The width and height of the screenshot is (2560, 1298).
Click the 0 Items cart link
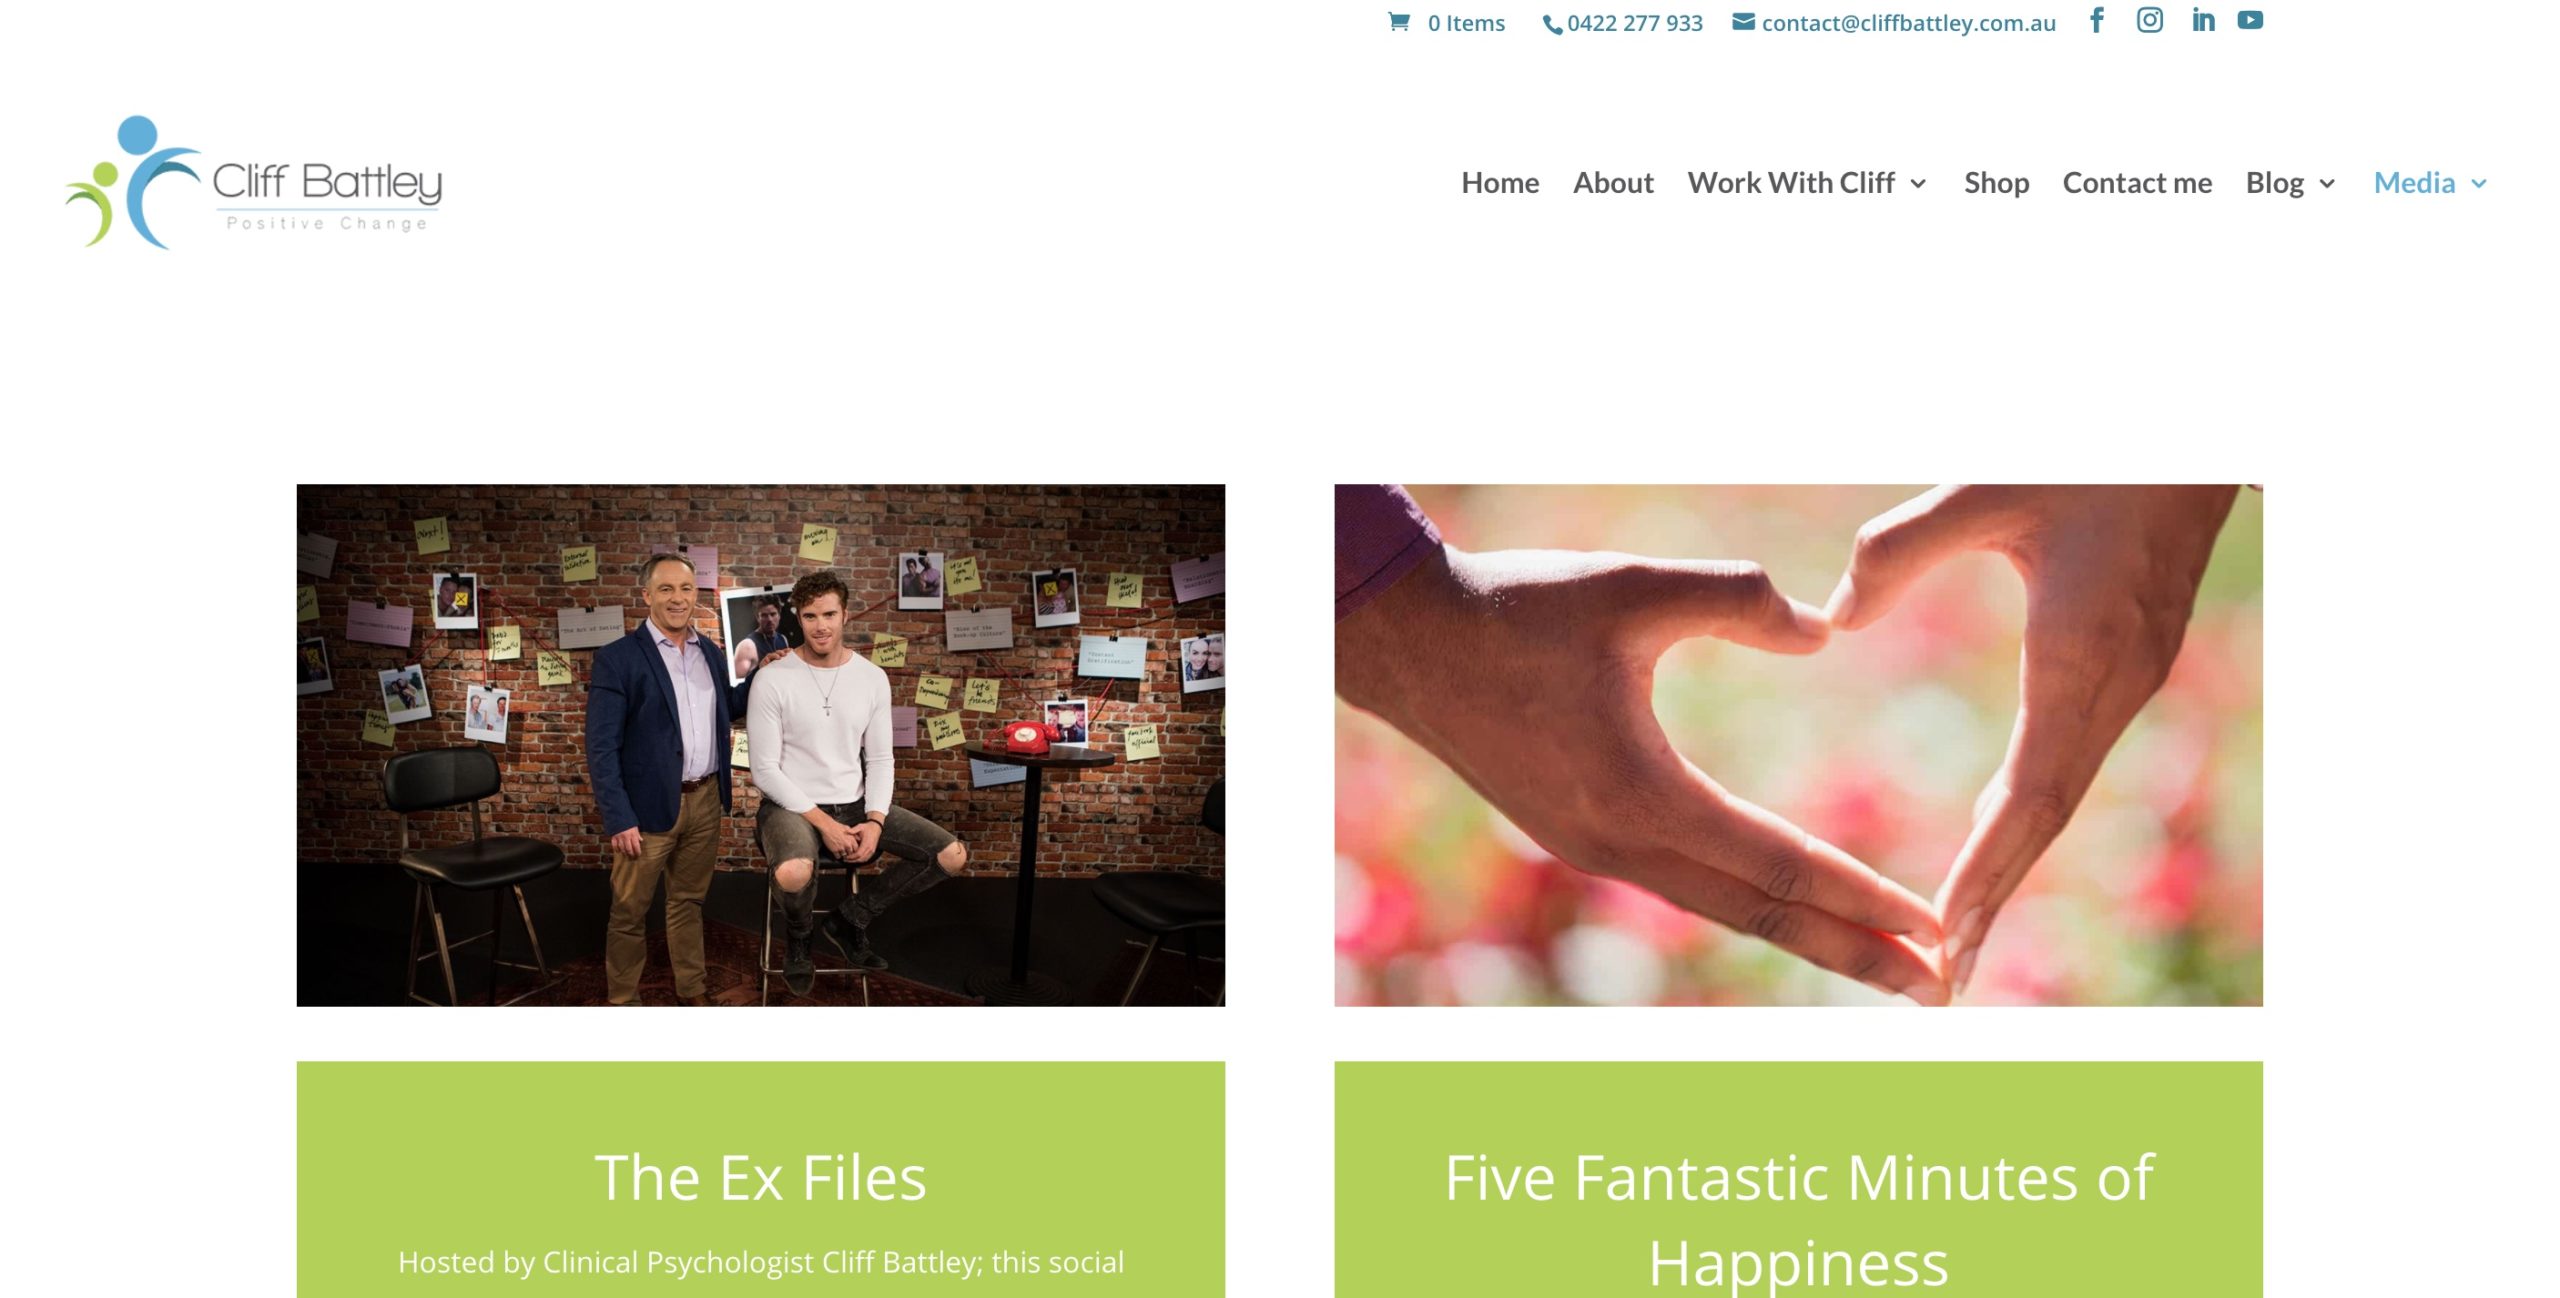(x=1466, y=23)
